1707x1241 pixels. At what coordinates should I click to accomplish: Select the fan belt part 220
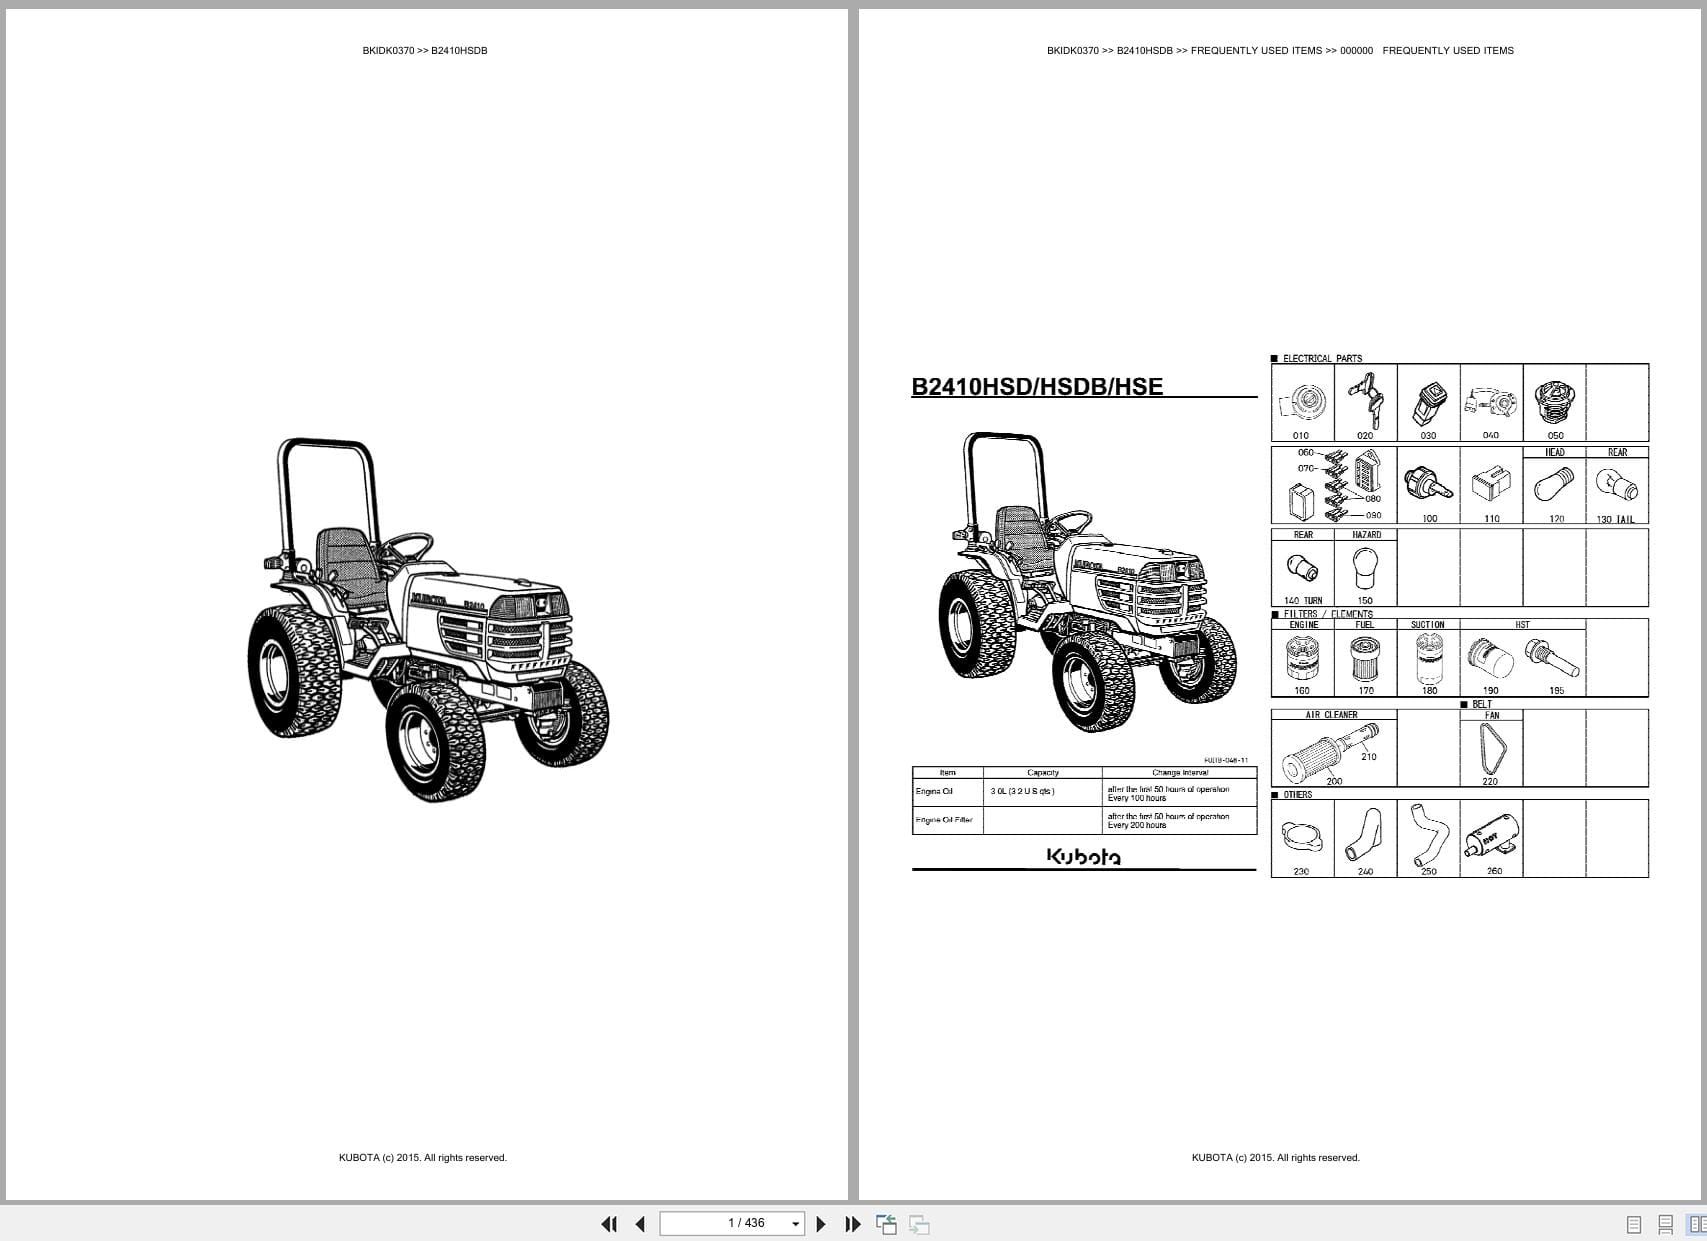point(1491,749)
